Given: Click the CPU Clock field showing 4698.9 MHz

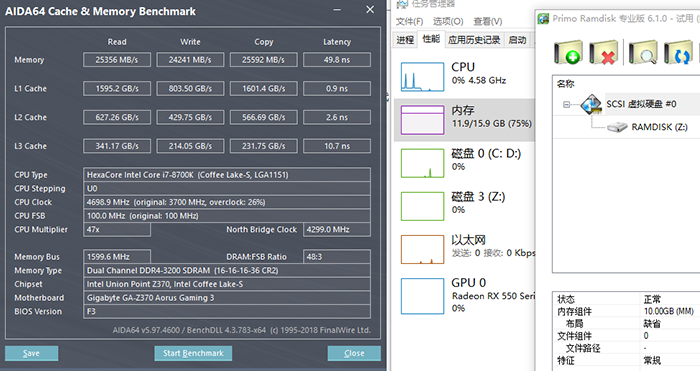Looking at the screenshot, I should tap(227, 202).
